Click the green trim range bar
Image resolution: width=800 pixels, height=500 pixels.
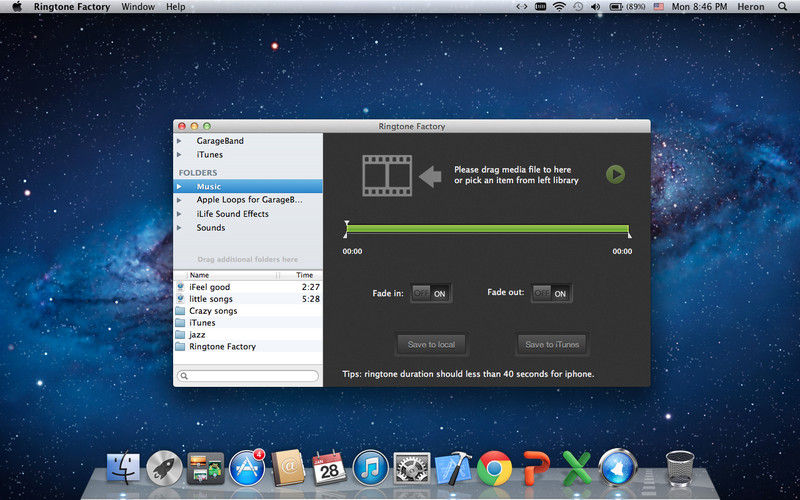pyautogui.click(x=487, y=229)
